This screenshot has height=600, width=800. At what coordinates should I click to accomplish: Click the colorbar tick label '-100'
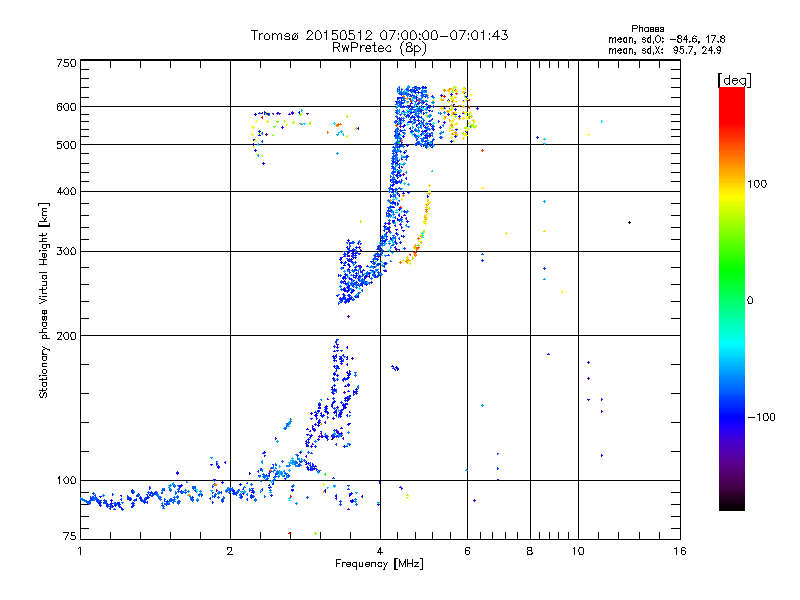coord(761,417)
